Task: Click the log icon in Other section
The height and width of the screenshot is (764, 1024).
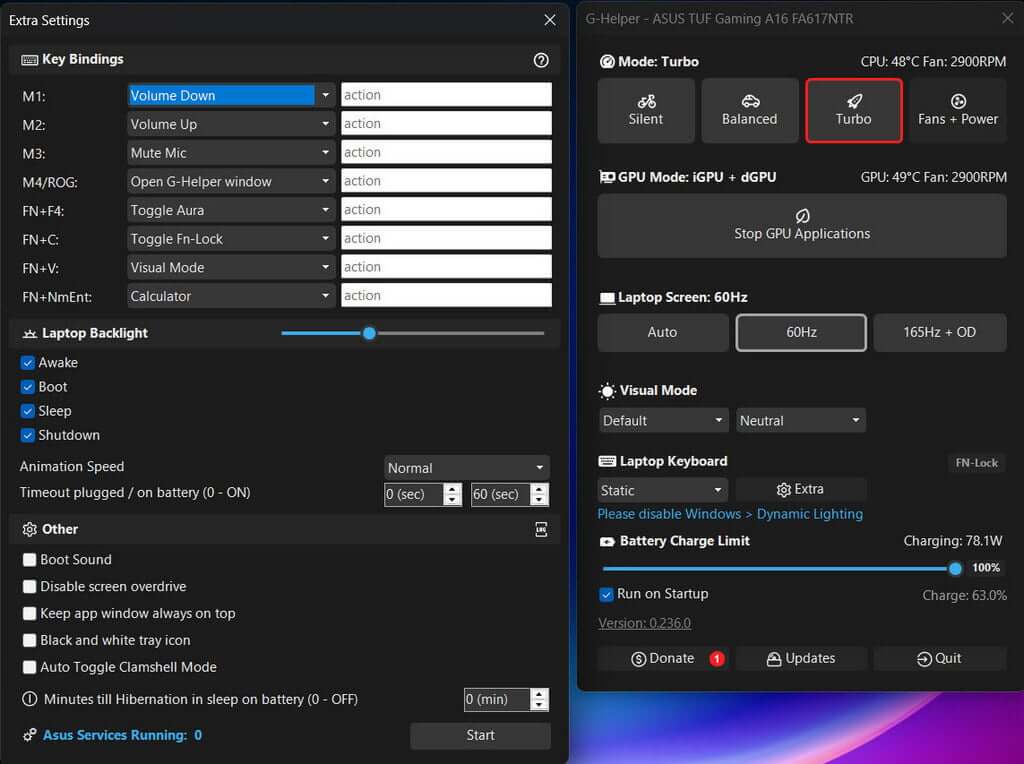Action: [541, 530]
